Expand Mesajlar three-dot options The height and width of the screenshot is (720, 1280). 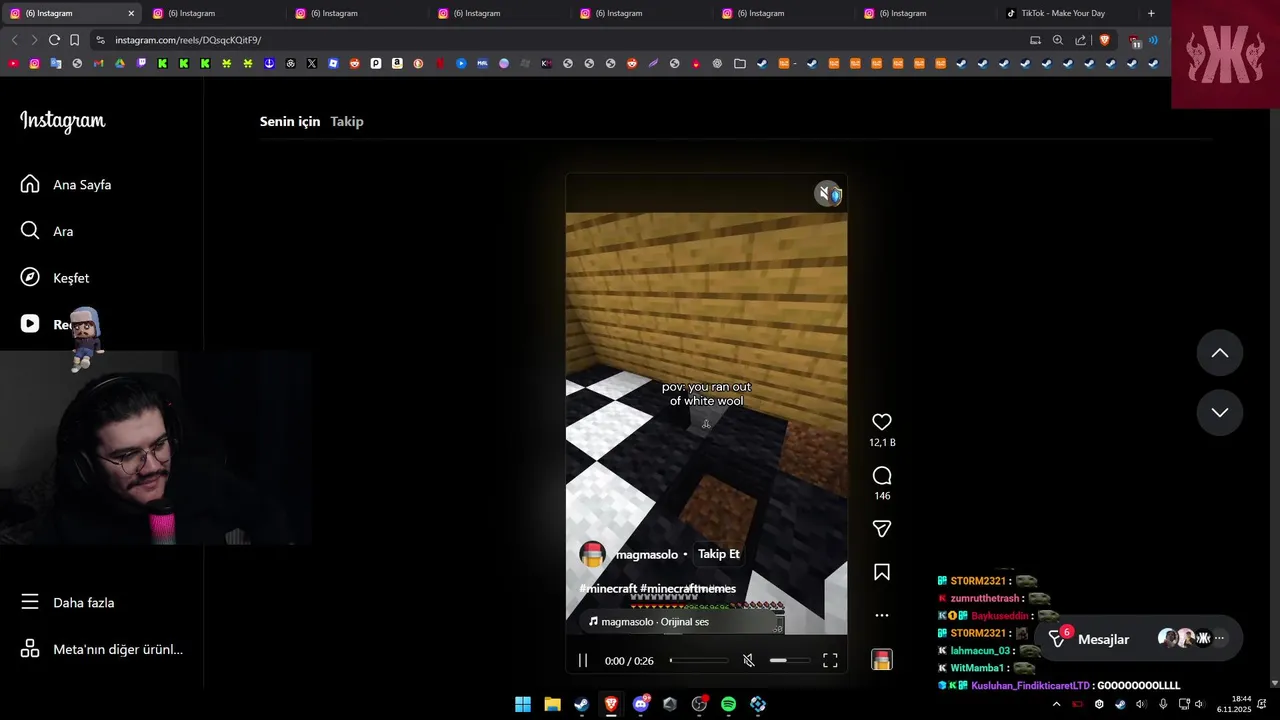pyautogui.click(x=1219, y=638)
